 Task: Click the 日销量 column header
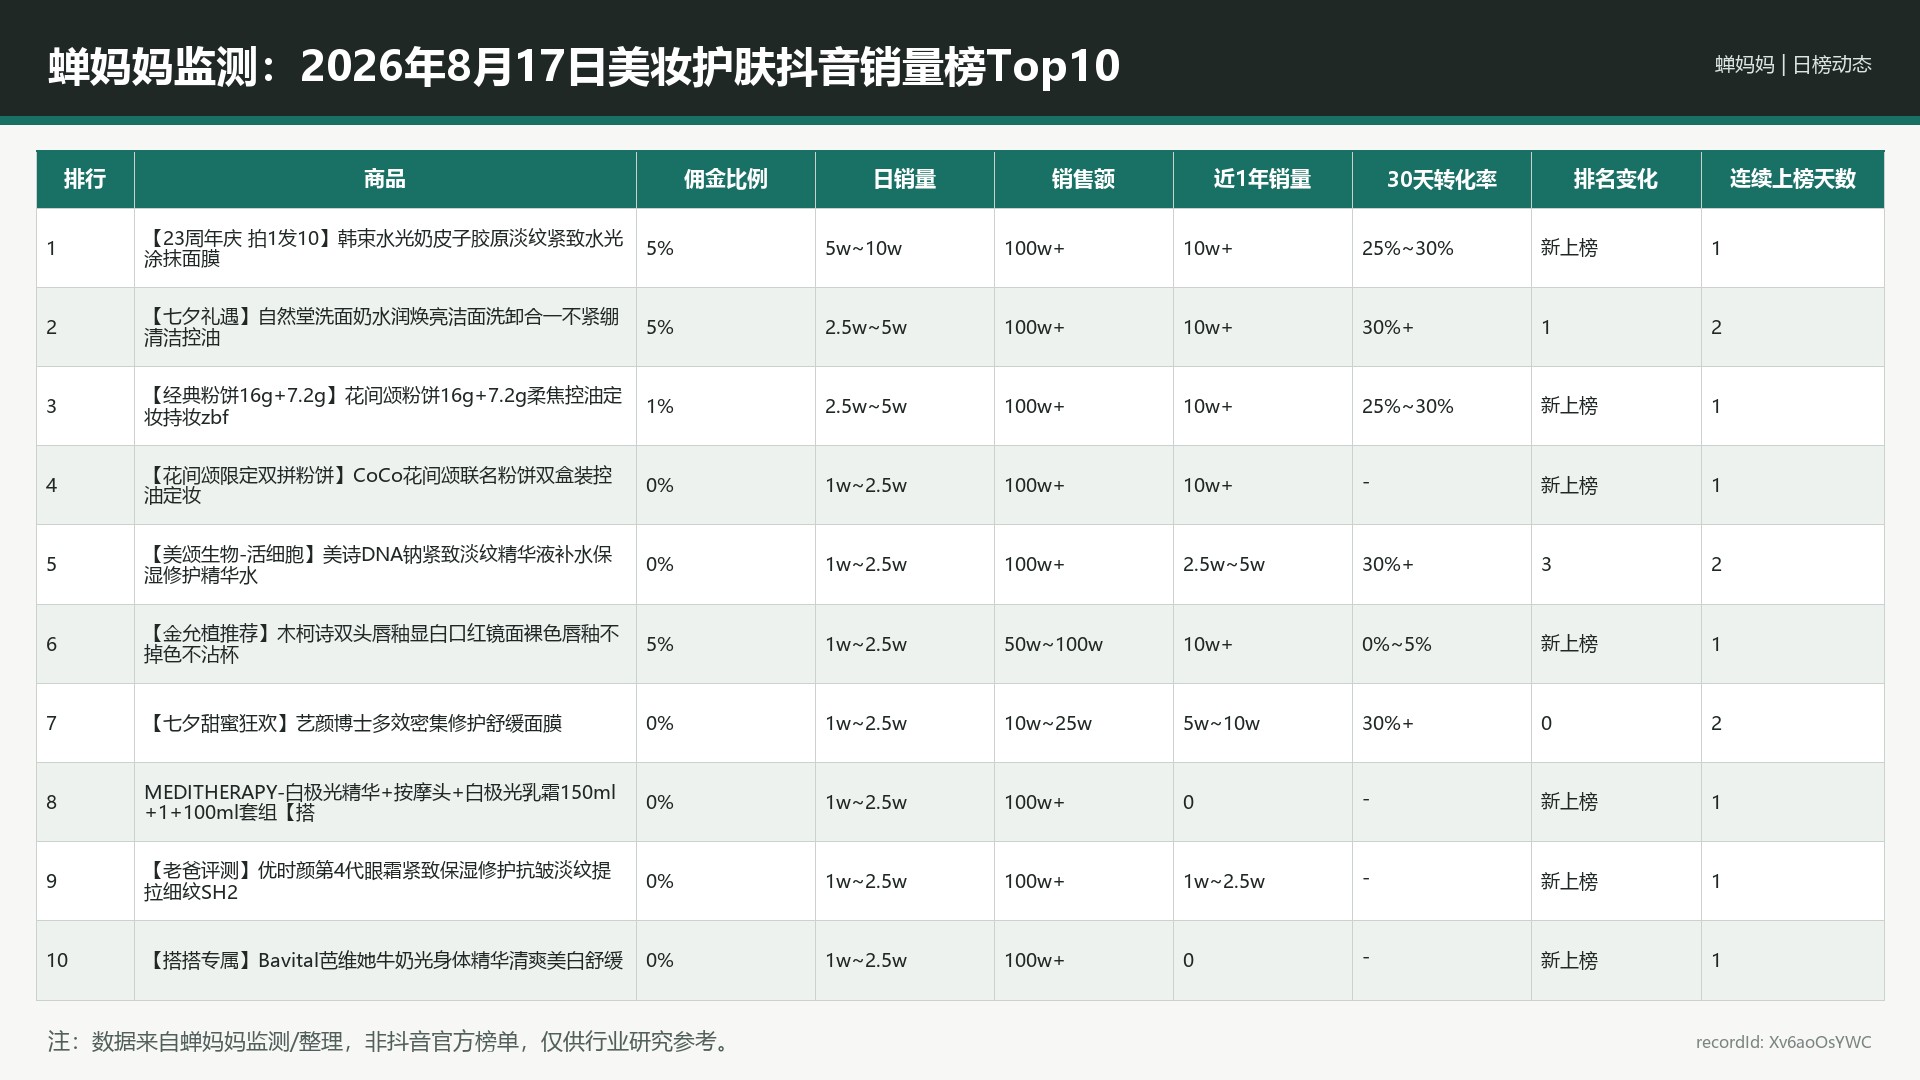coord(905,179)
